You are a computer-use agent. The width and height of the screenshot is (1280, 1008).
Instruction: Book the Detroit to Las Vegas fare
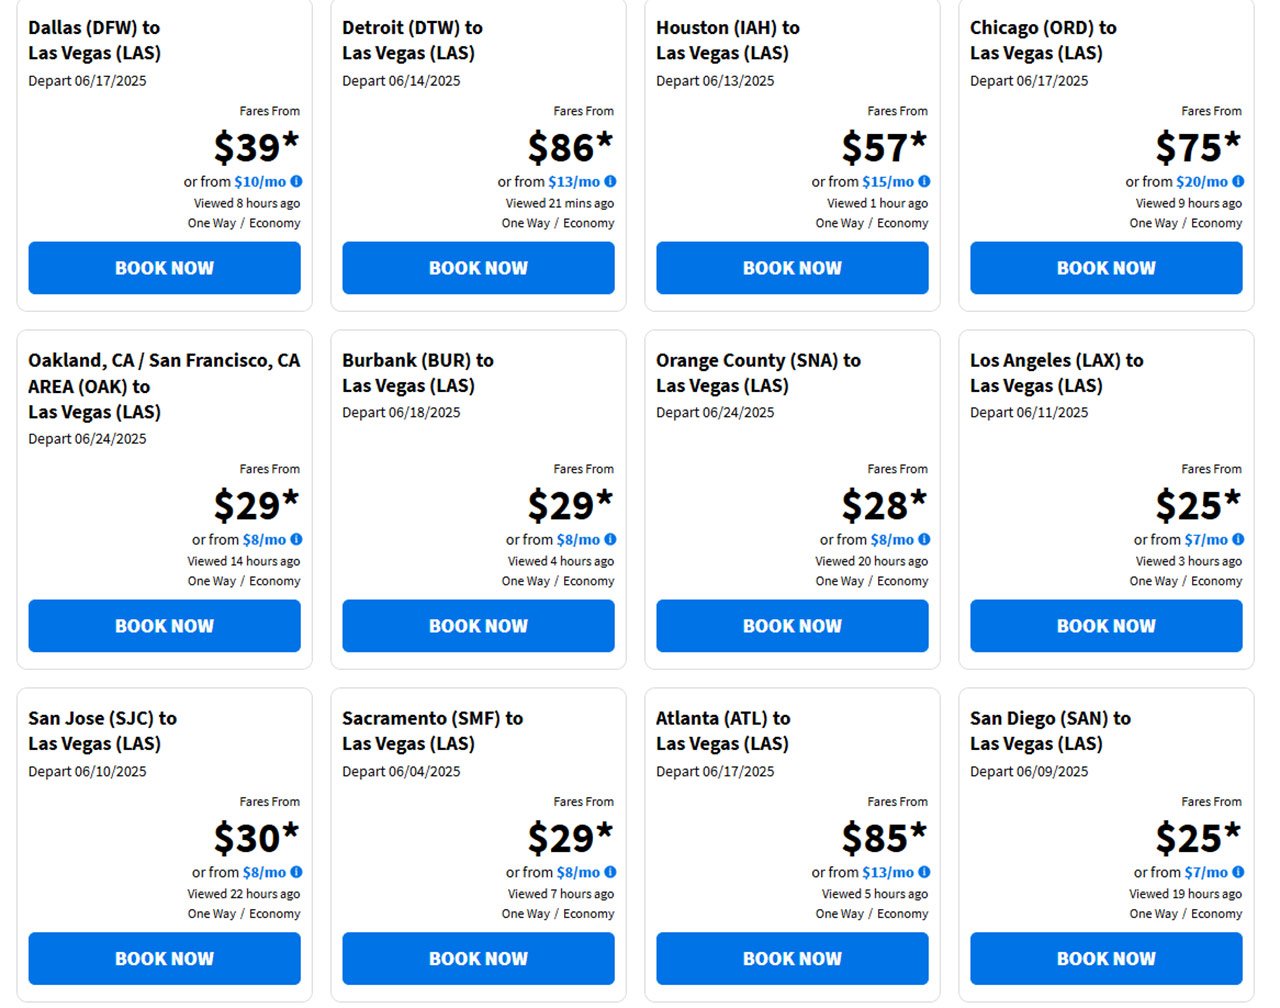point(478,268)
